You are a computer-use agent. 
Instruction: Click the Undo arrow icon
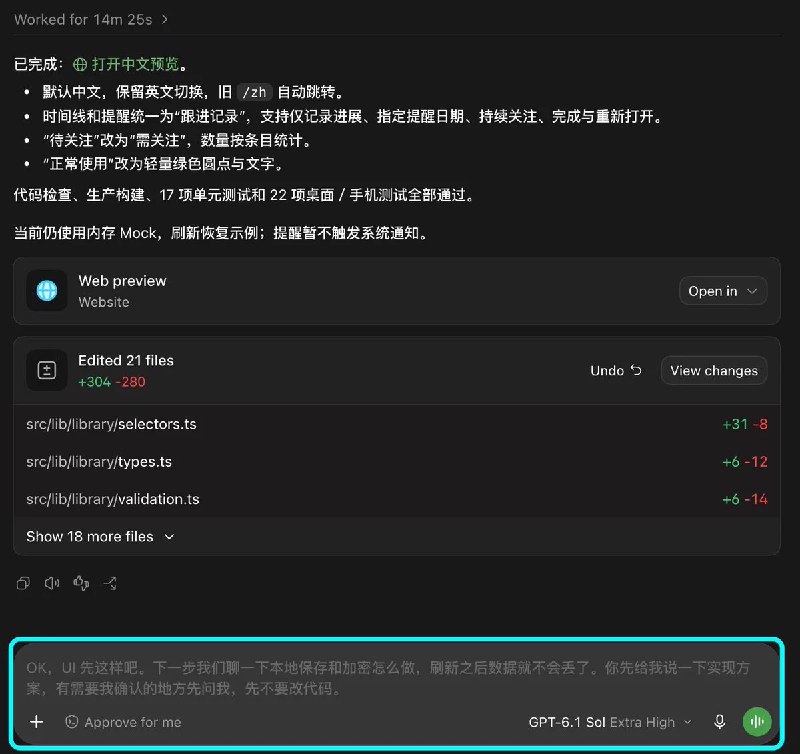pyautogui.click(x=636, y=370)
